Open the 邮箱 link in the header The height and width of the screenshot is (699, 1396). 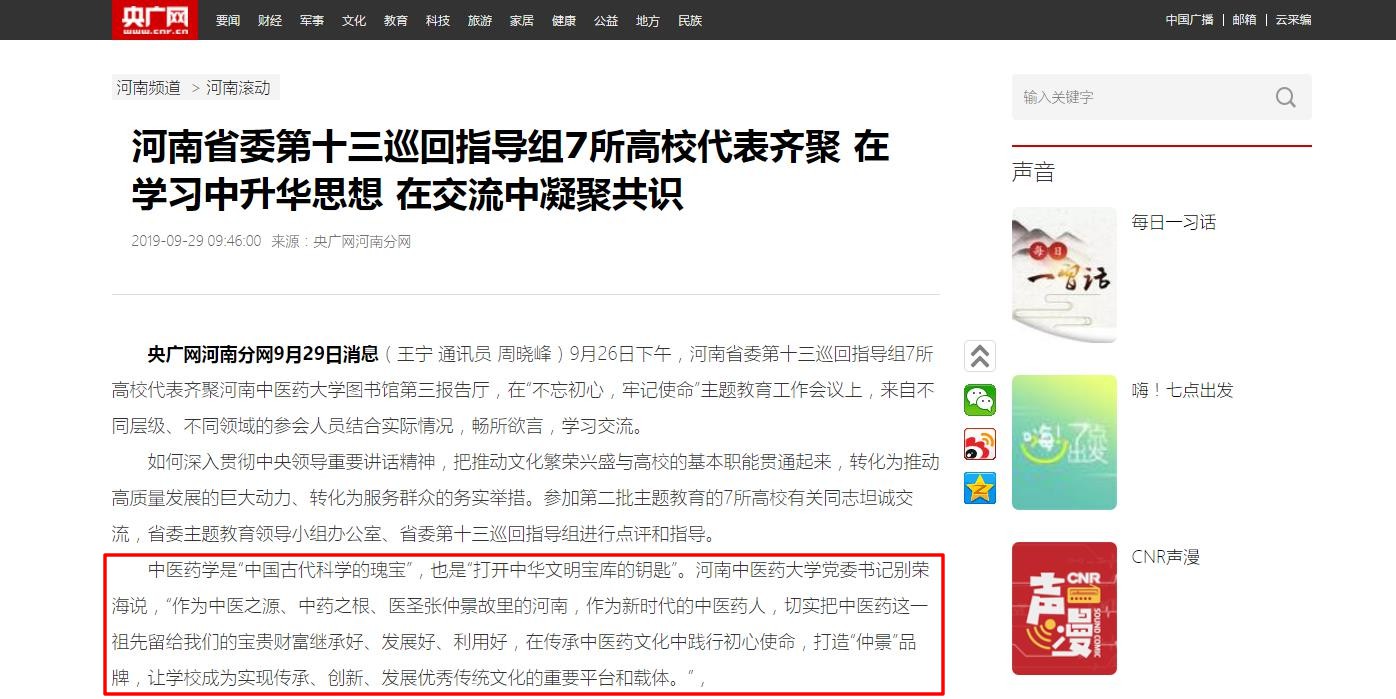[1244, 20]
